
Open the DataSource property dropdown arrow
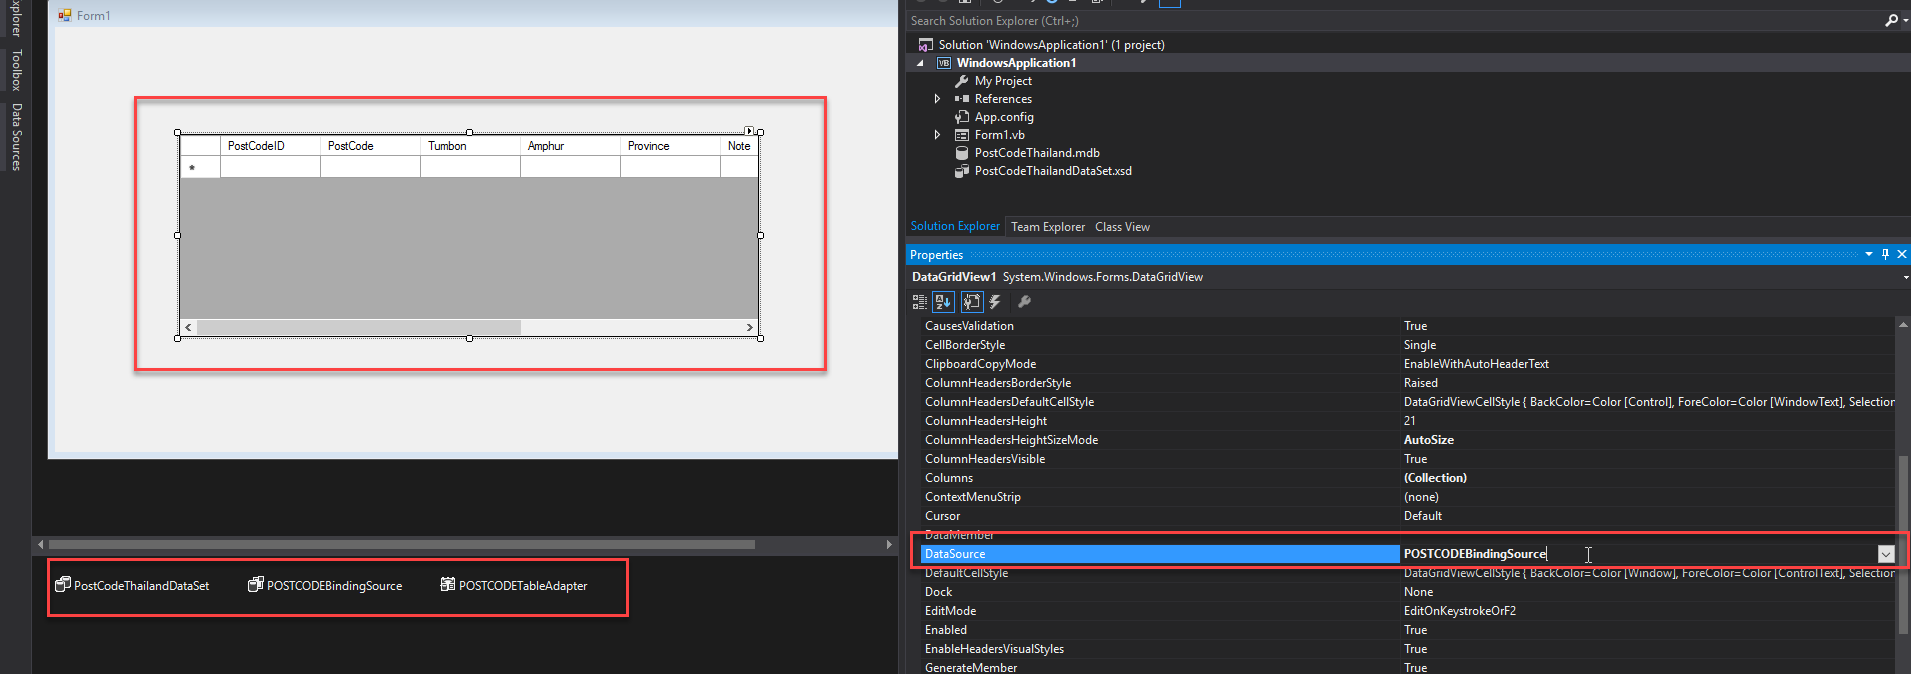(x=1885, y=554)
